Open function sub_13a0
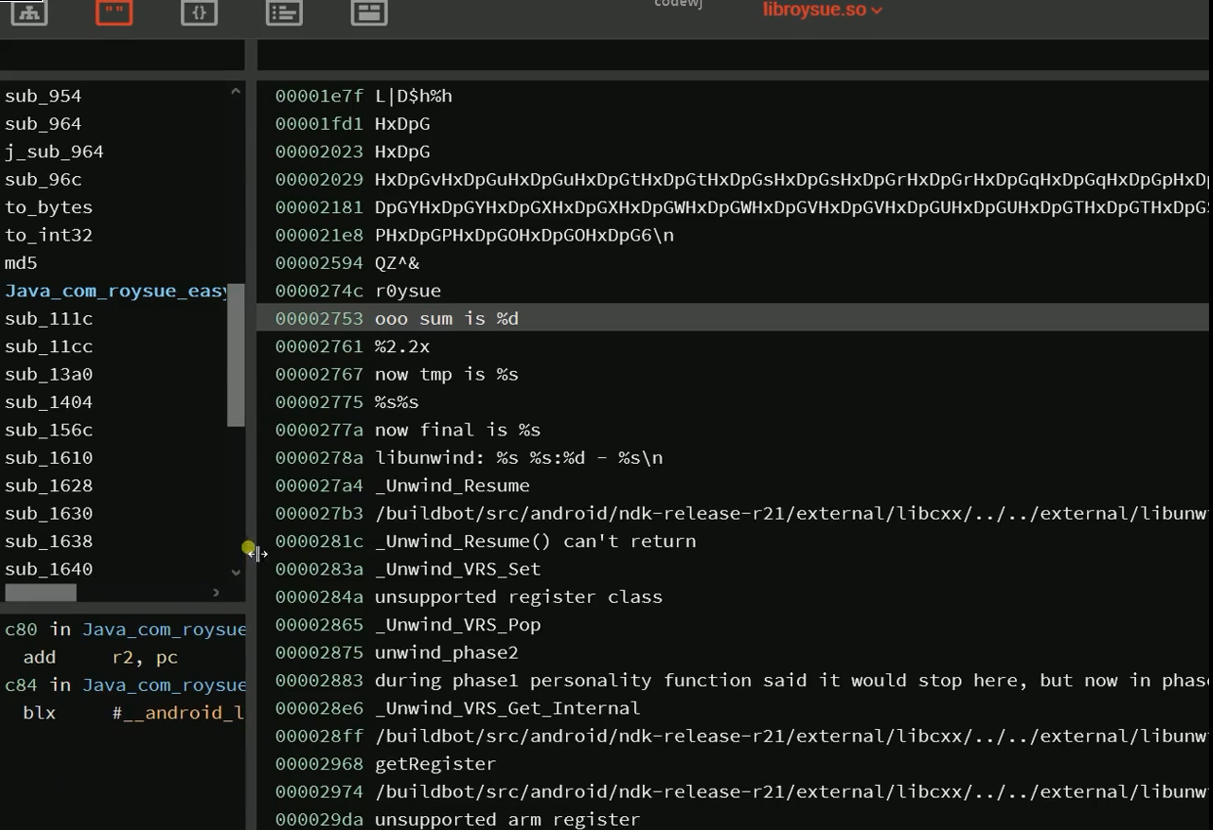 48,374
